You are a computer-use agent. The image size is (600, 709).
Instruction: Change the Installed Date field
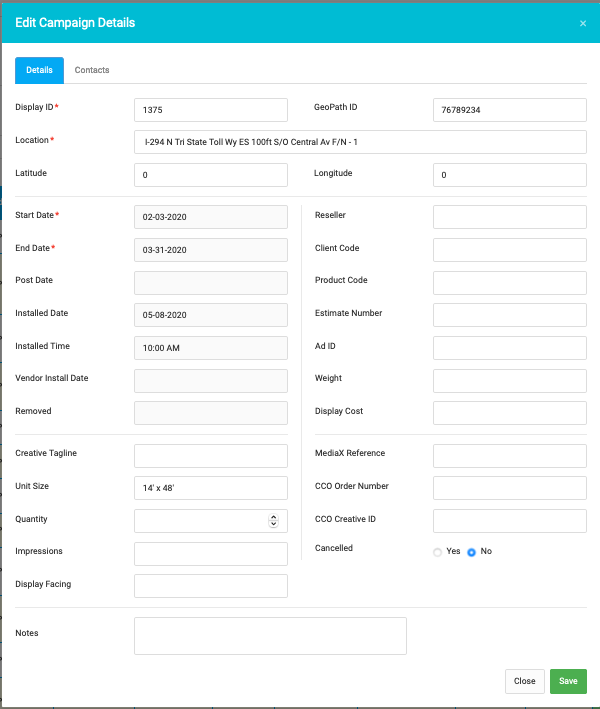(211, 315)
